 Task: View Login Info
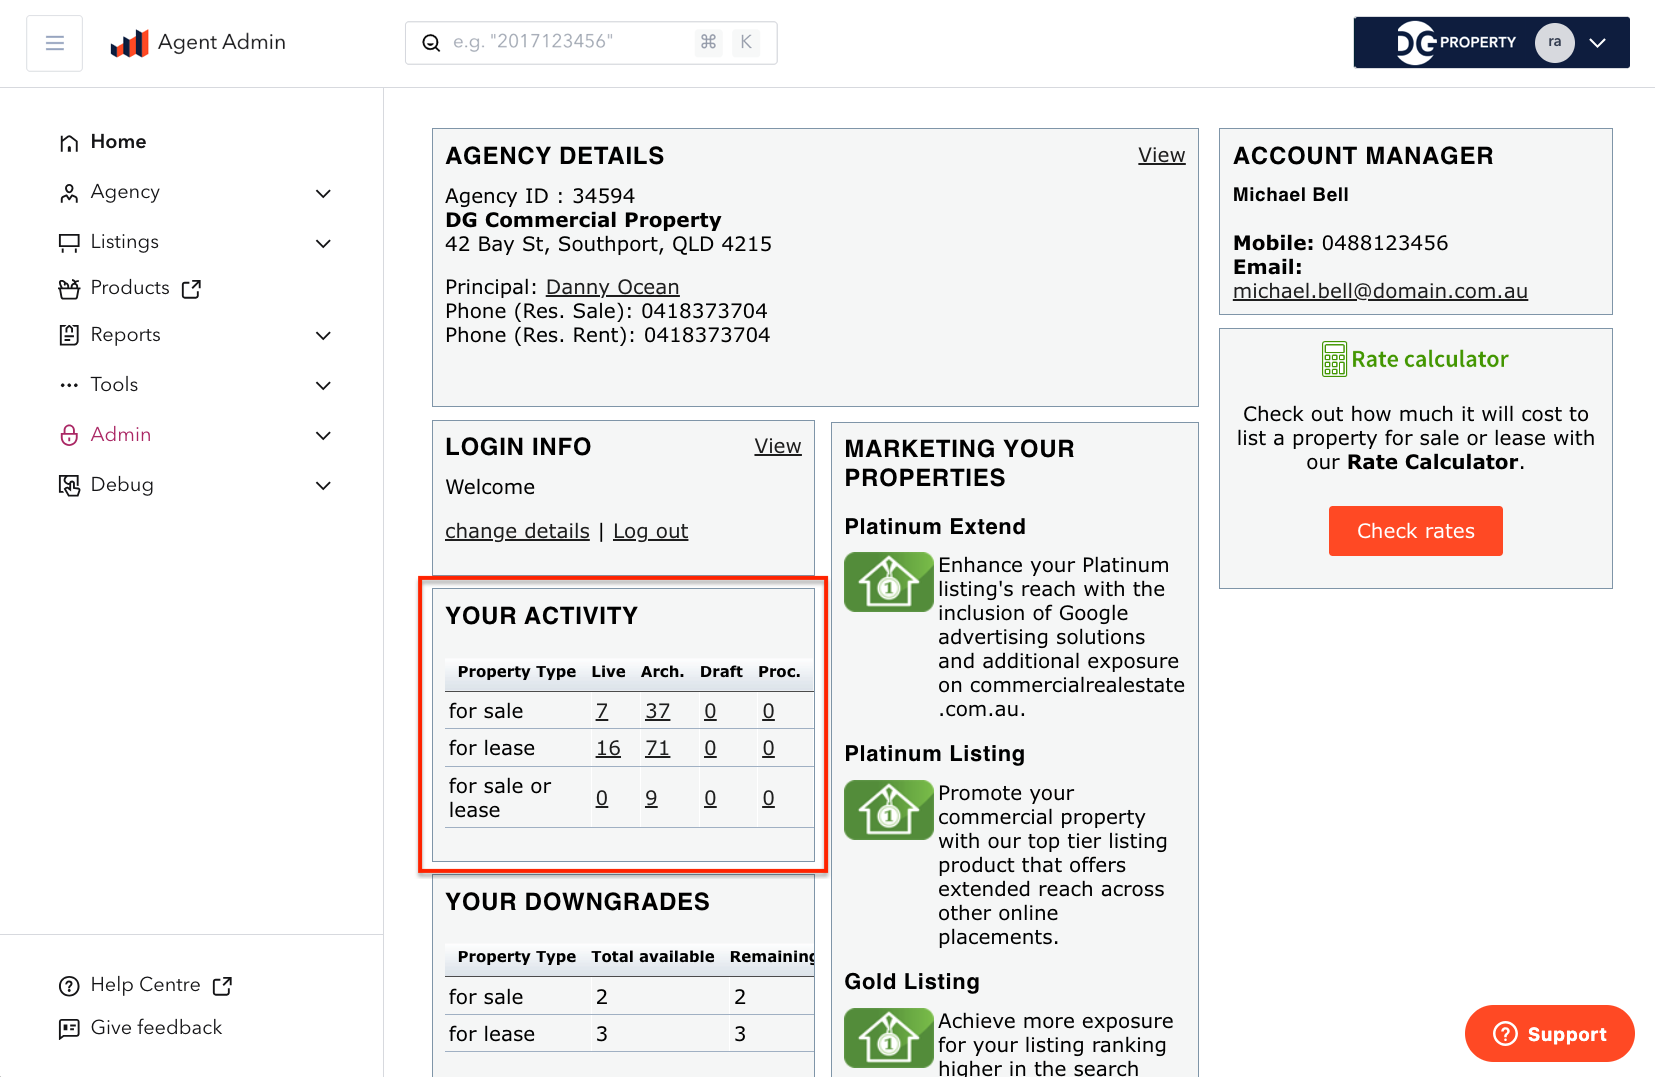coord(777,446)
